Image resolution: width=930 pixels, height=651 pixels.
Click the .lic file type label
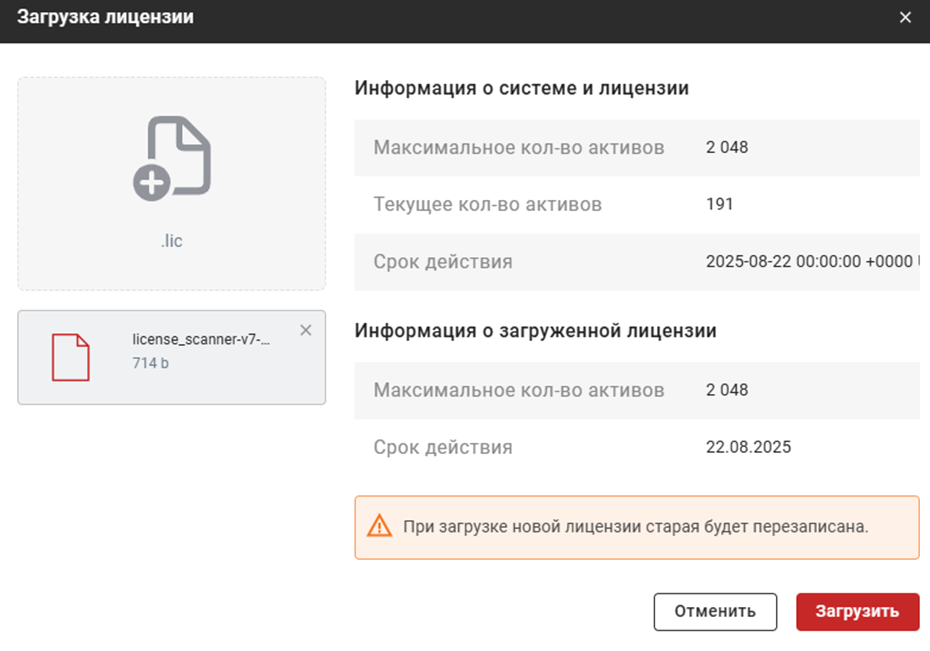point(171,241)
